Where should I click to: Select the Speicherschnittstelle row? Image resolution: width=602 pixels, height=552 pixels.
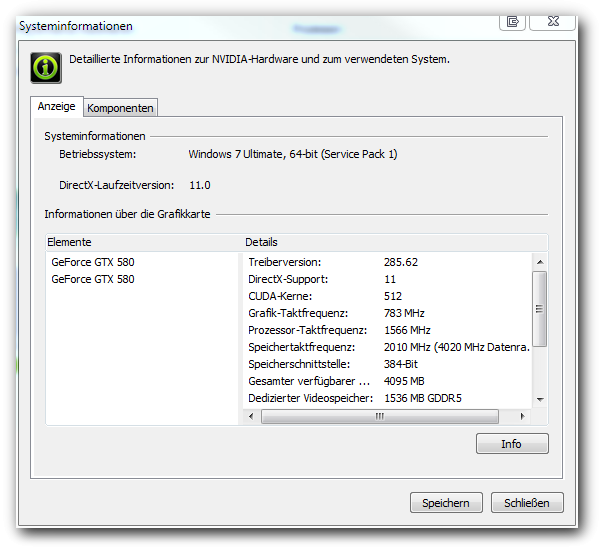click(388, 364)
